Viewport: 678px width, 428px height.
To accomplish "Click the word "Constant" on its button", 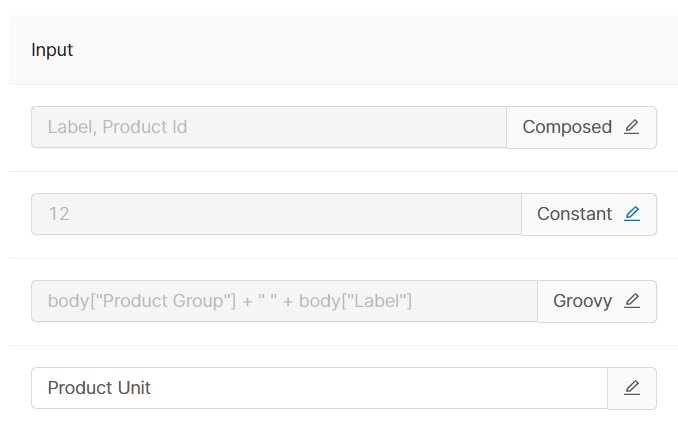I will pos(574,214).
